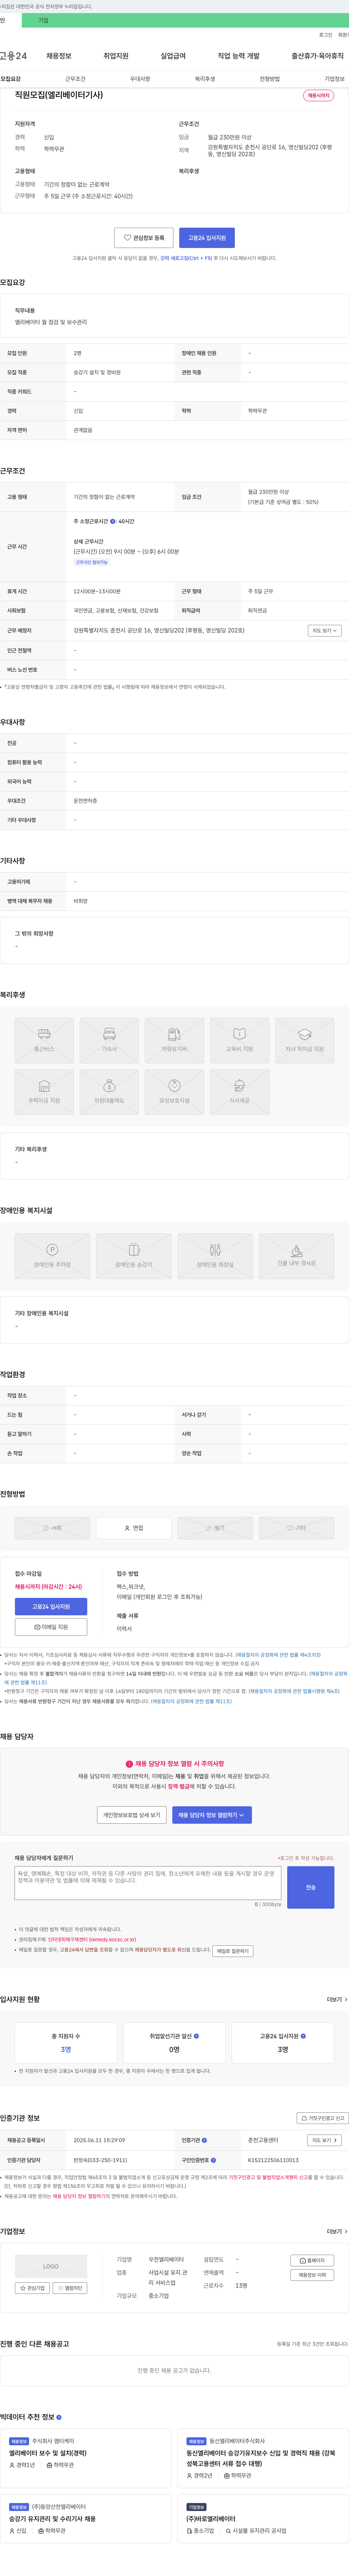Expand 지도 보기 for 춘천고용센터
The height and width of the screenshot is (2576, 349).
click(324, 2140)
